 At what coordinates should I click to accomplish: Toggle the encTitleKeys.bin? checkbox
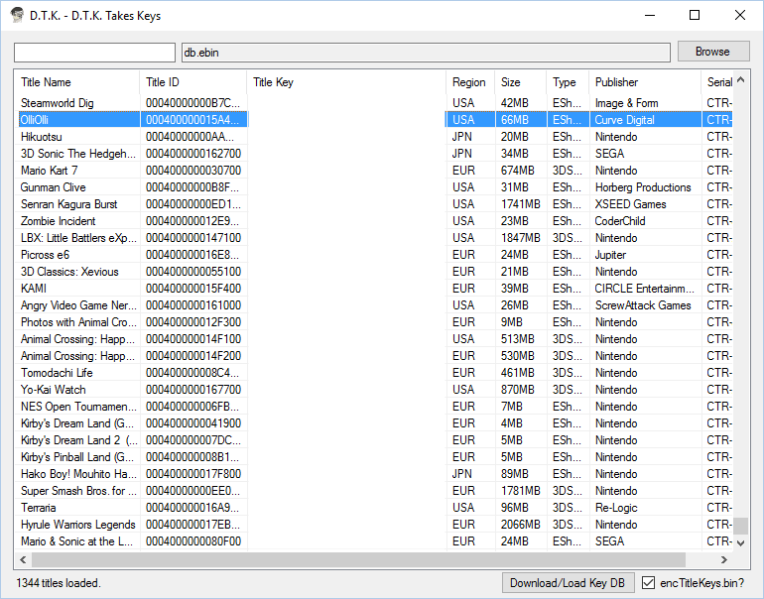click(648, 582)
